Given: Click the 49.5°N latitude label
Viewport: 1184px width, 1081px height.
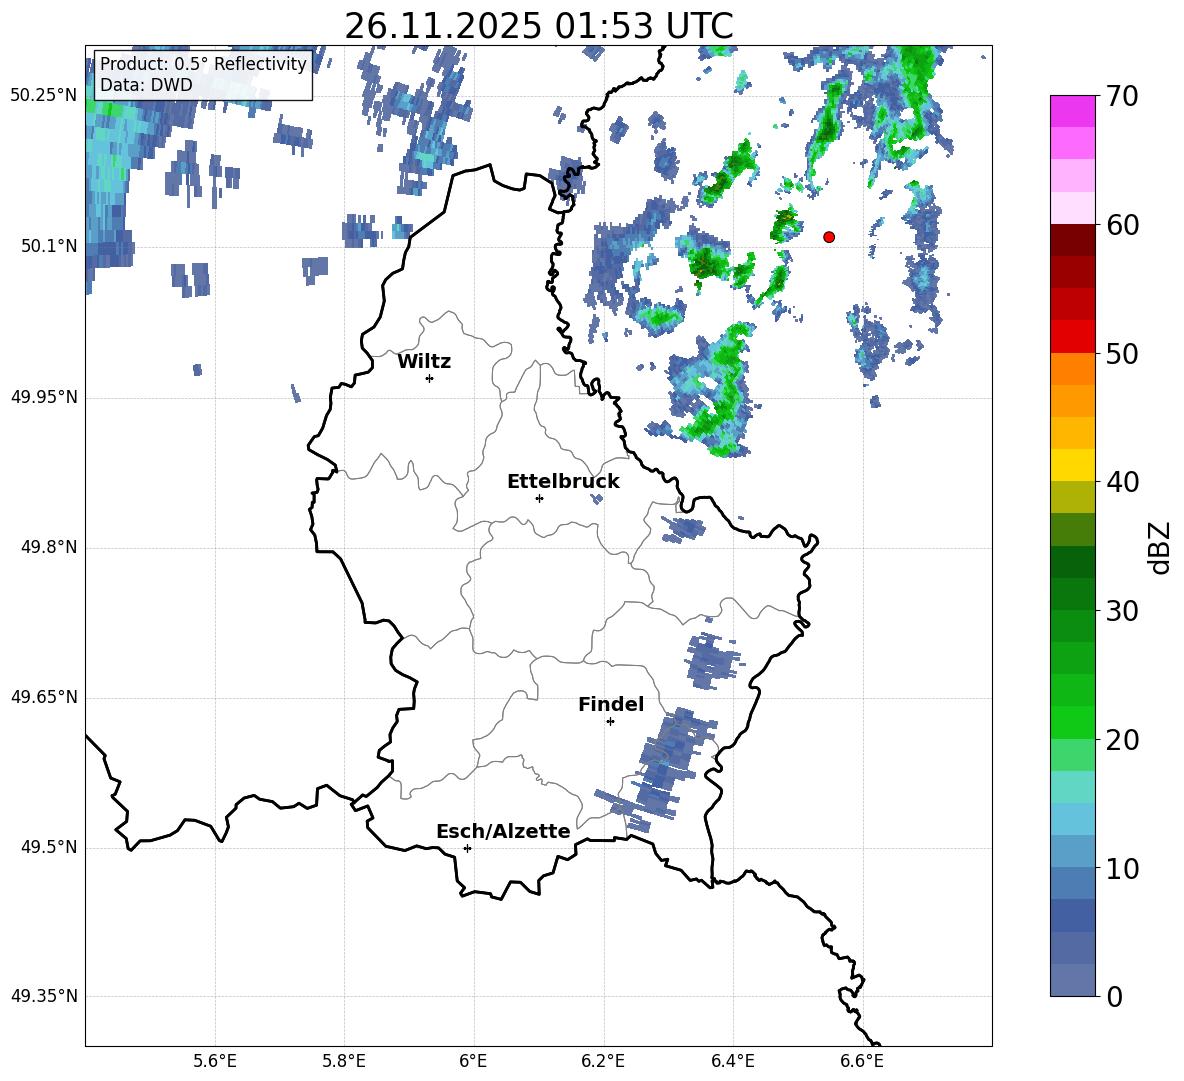Looking at the screenshot, I should [x=49, y=847].
